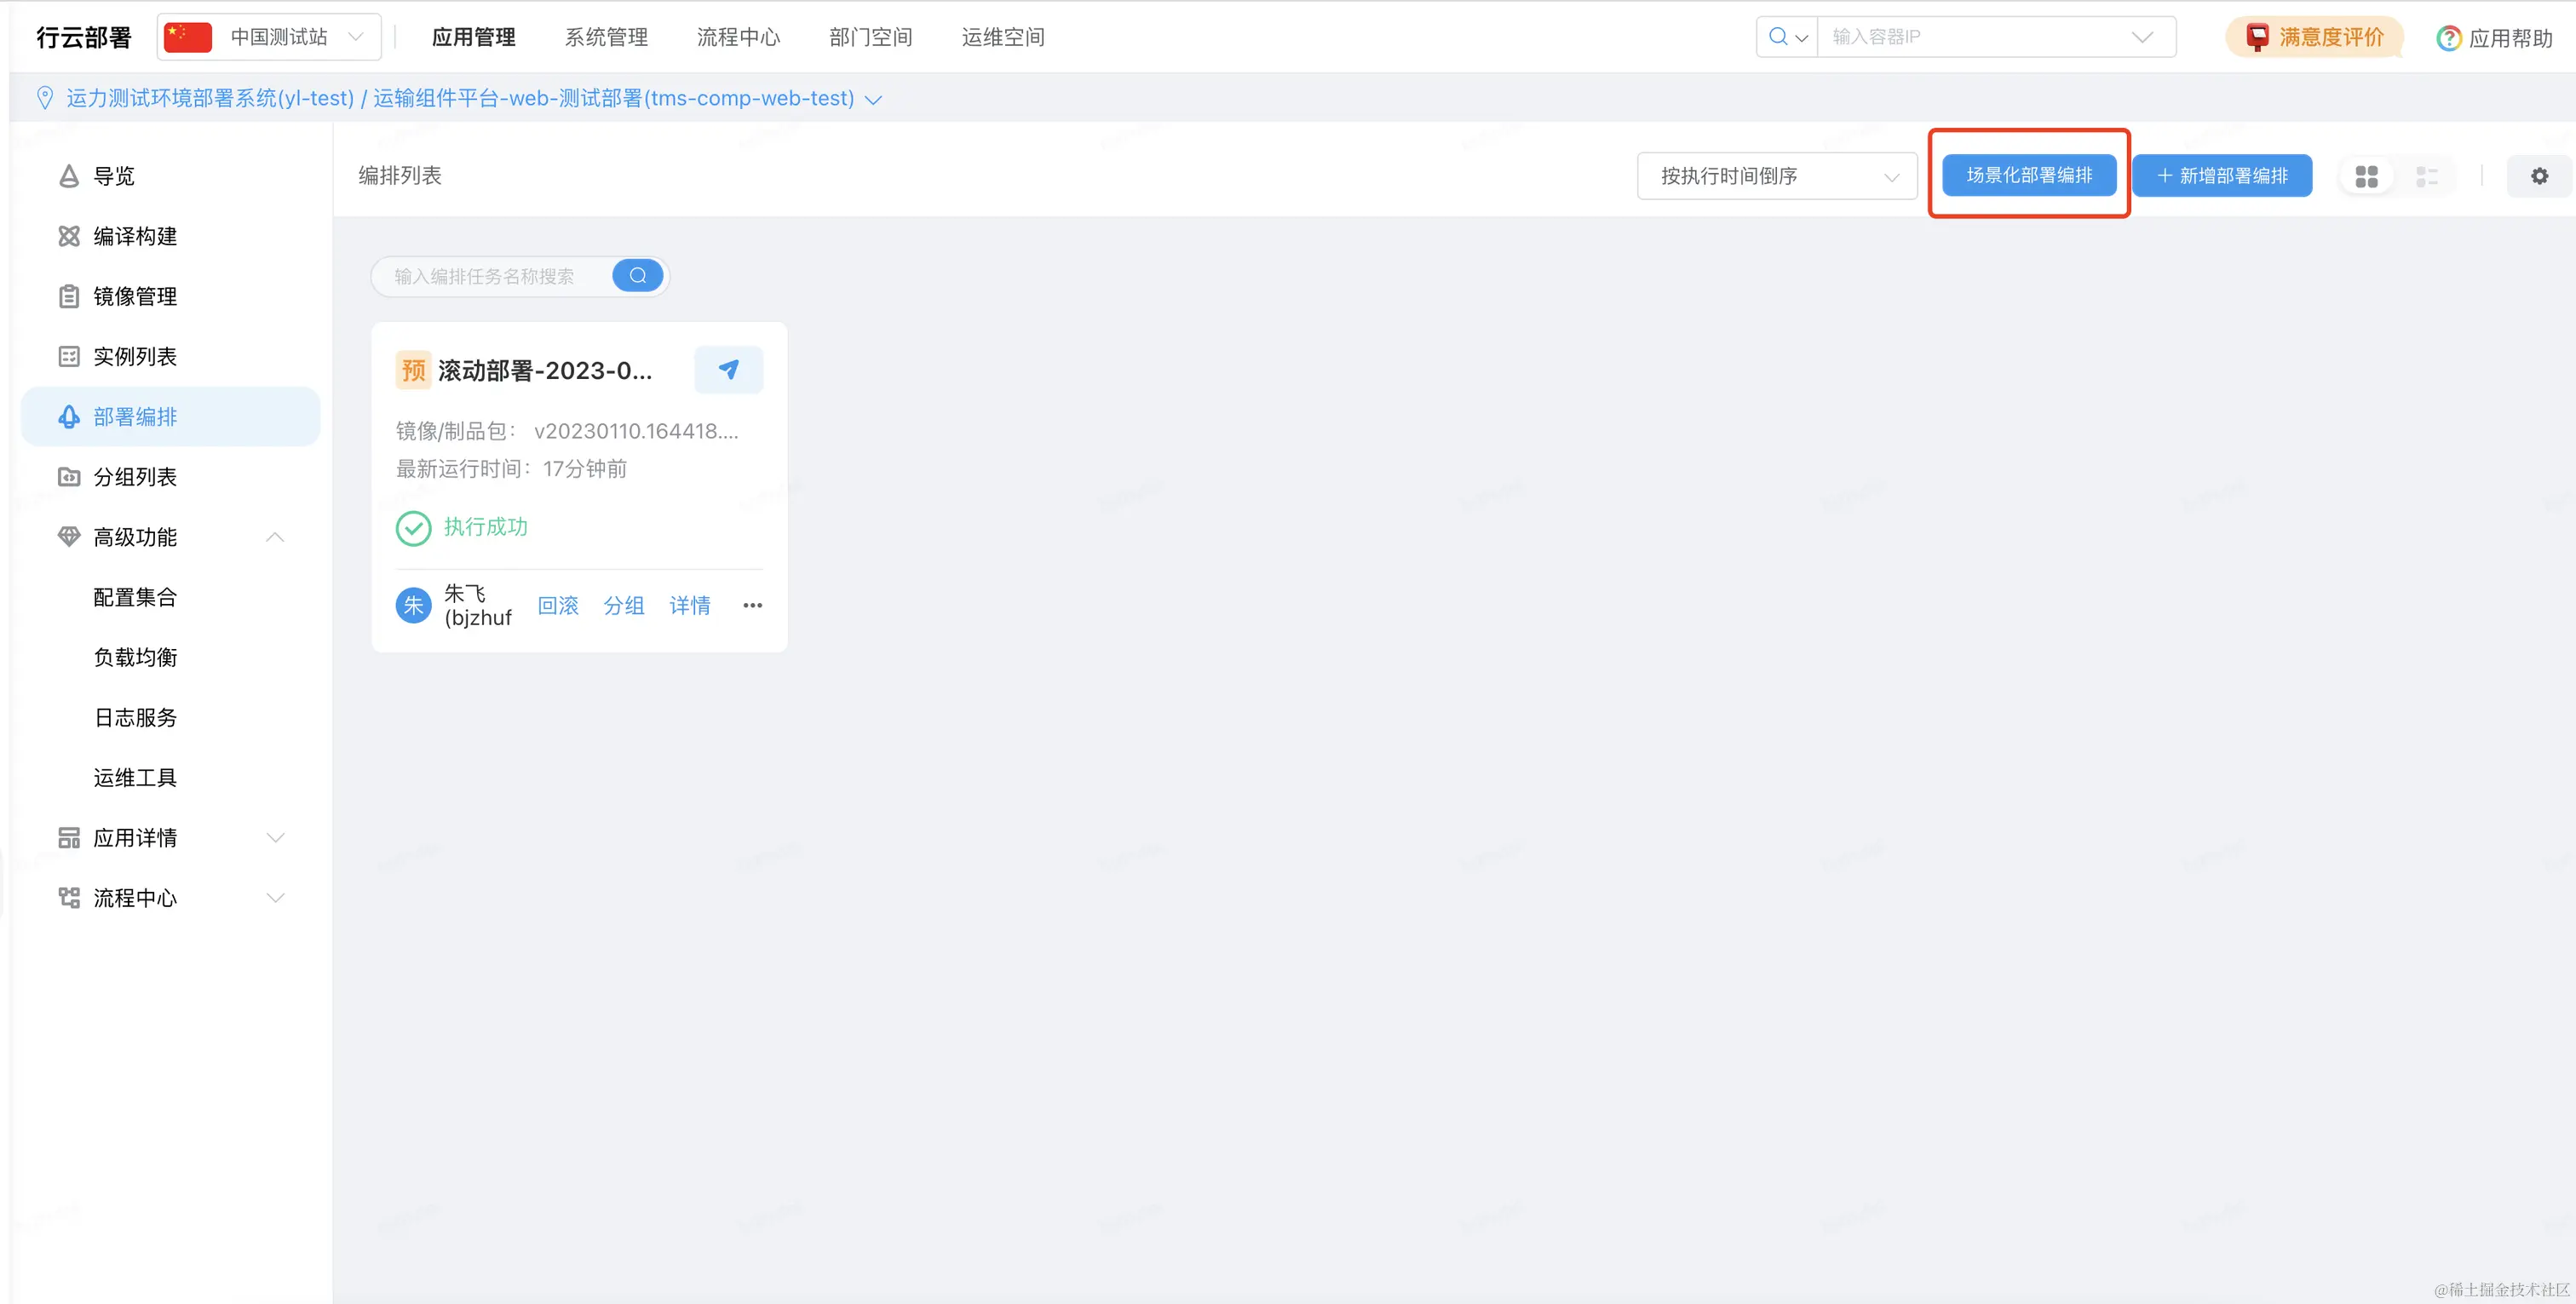
Task: Switch to 运维空间 top menu
Action: coord(1003,37)
